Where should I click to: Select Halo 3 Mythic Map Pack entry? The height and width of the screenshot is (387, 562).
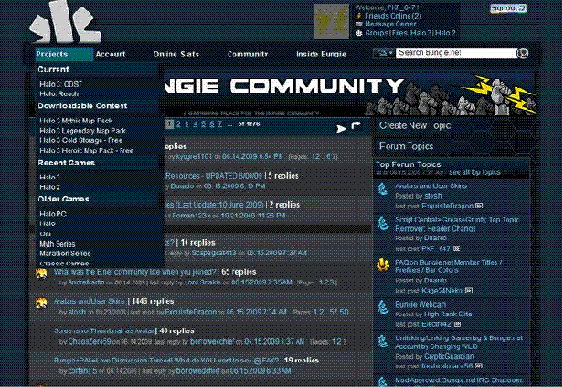pos(76,121)
